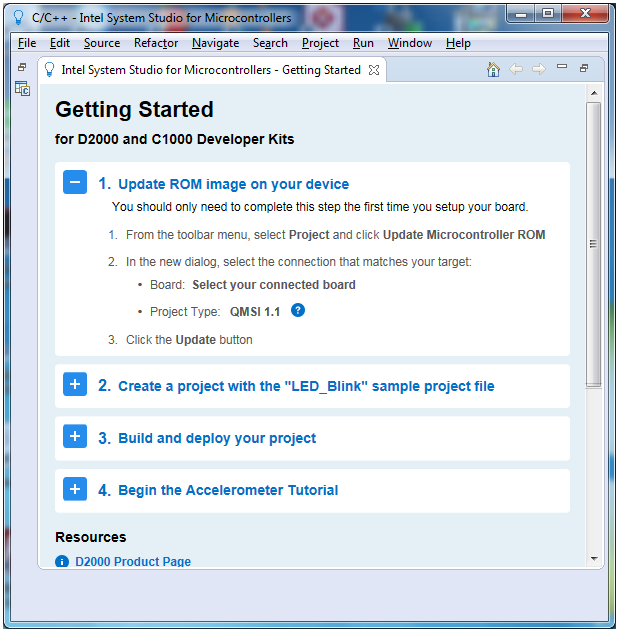Click the scrollbar down arrow
The height and width of the screenshot is (631, 618).
click(594, 559)
